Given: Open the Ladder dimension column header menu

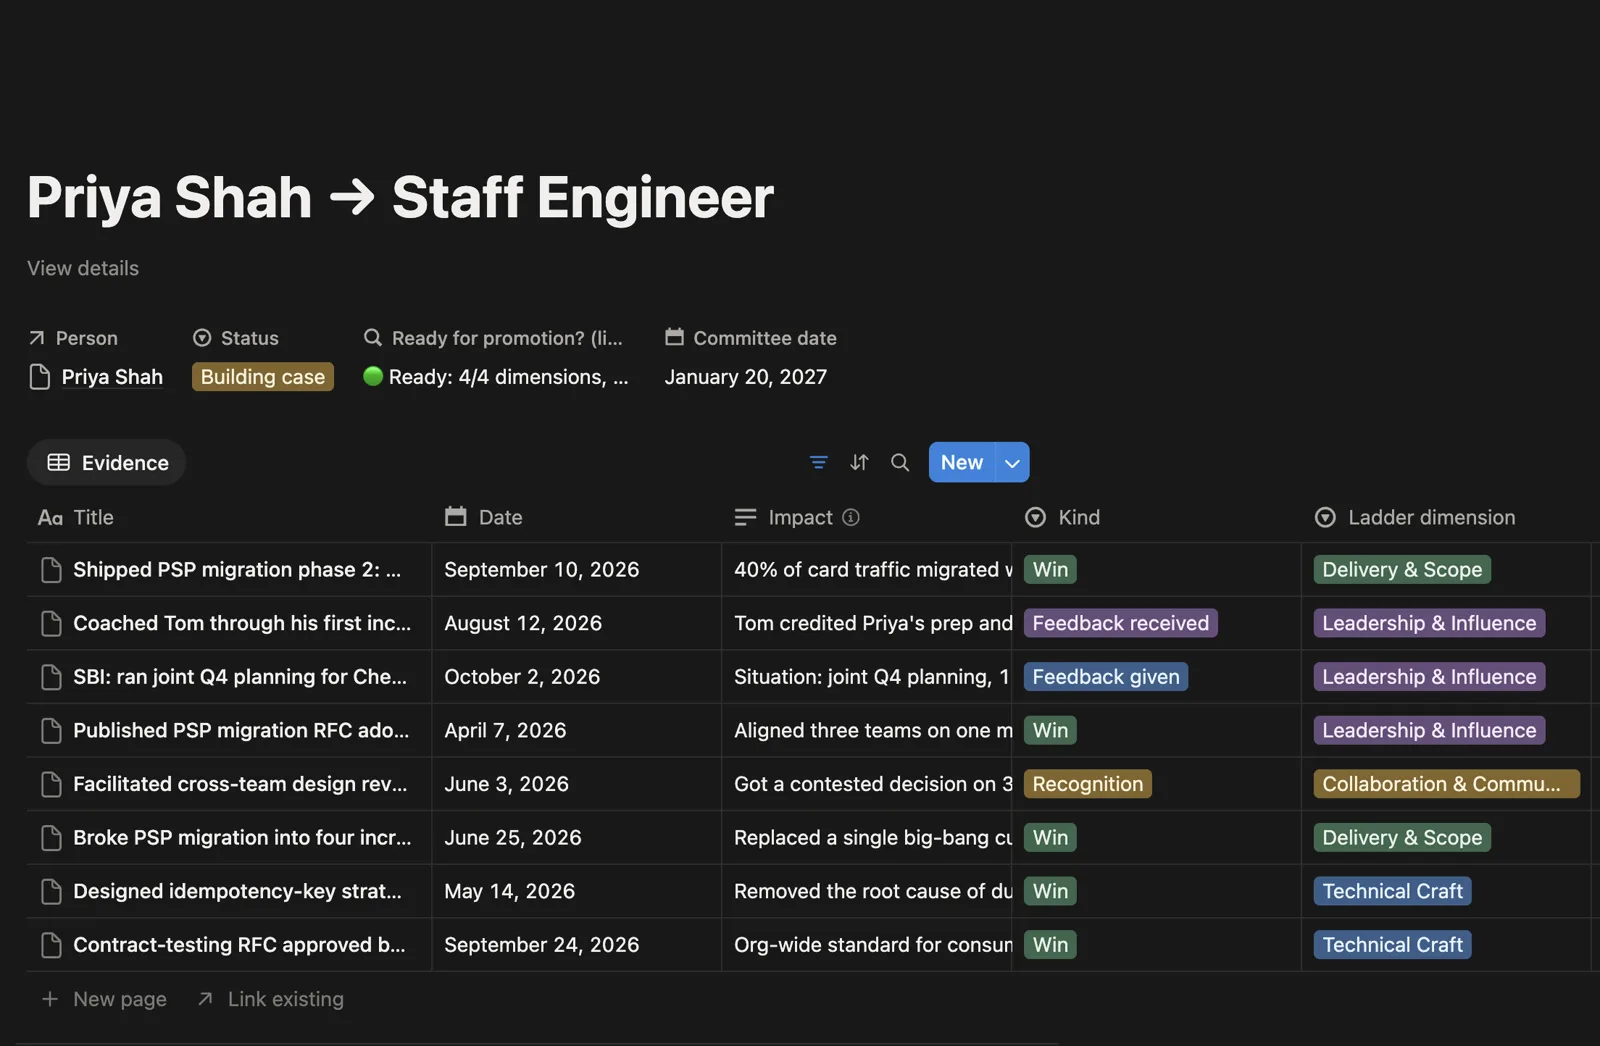Looking at the screenshot, I should (1446, 517).
